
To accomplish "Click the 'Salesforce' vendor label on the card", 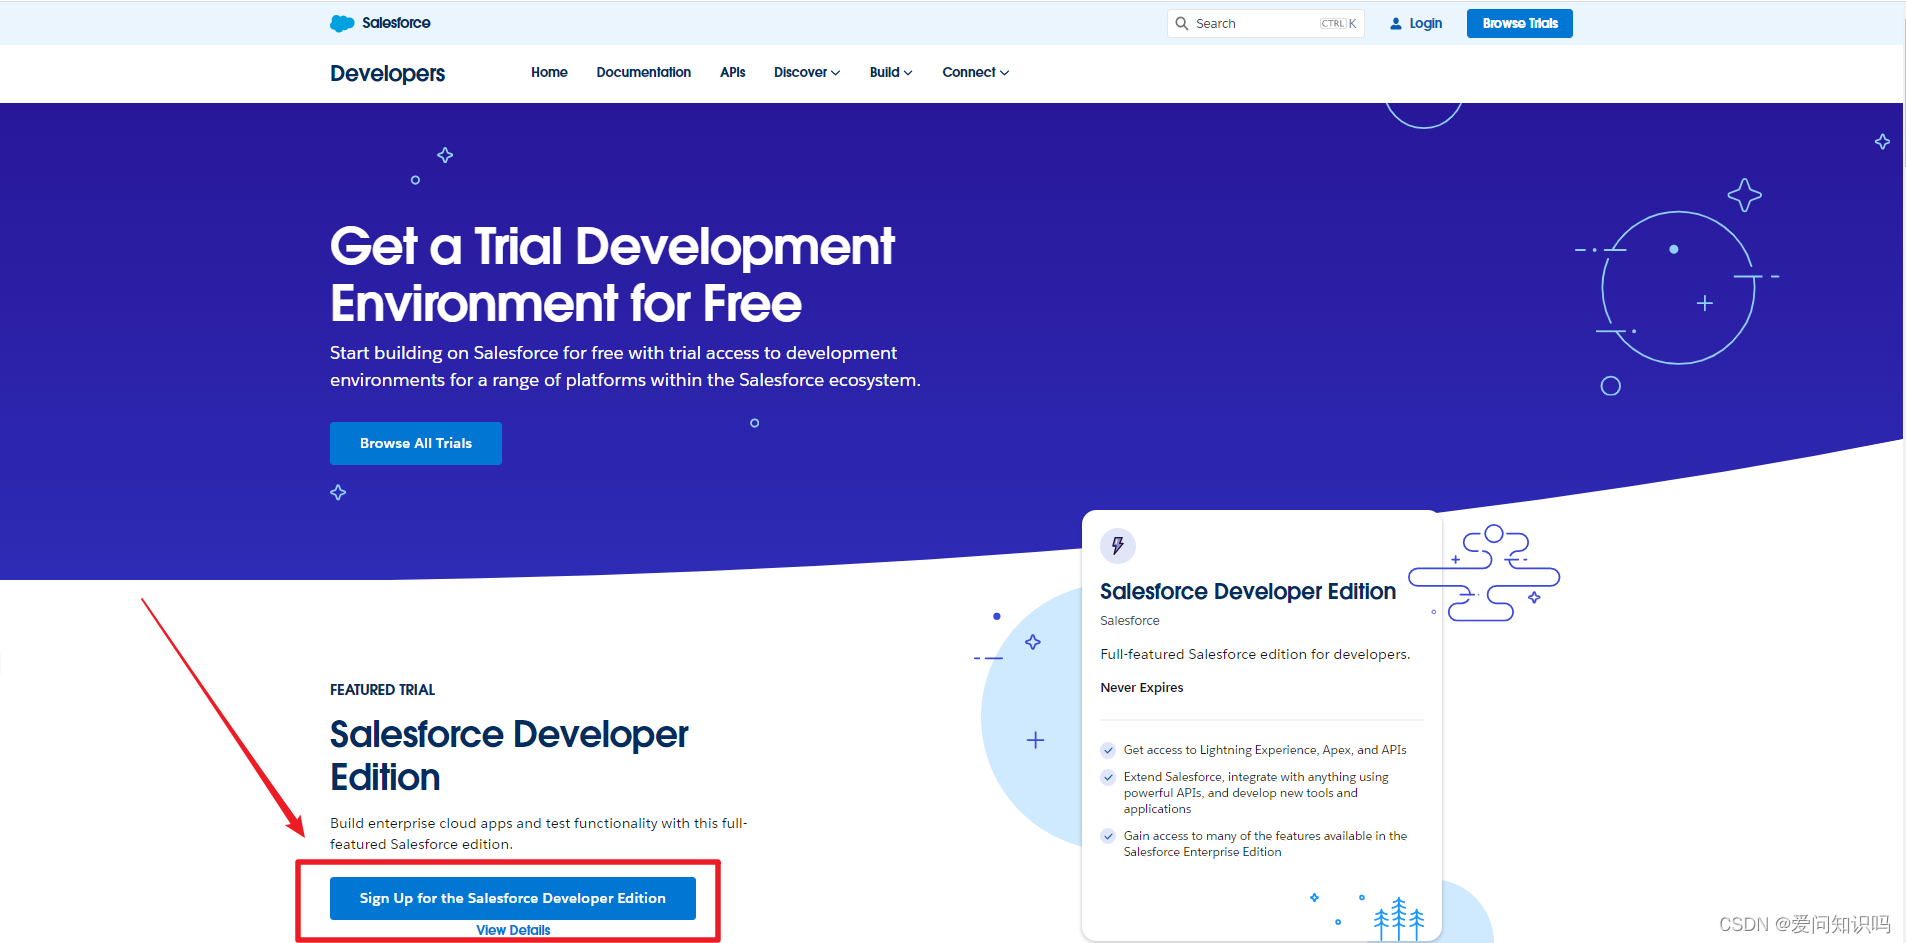I will point(1130,621).
